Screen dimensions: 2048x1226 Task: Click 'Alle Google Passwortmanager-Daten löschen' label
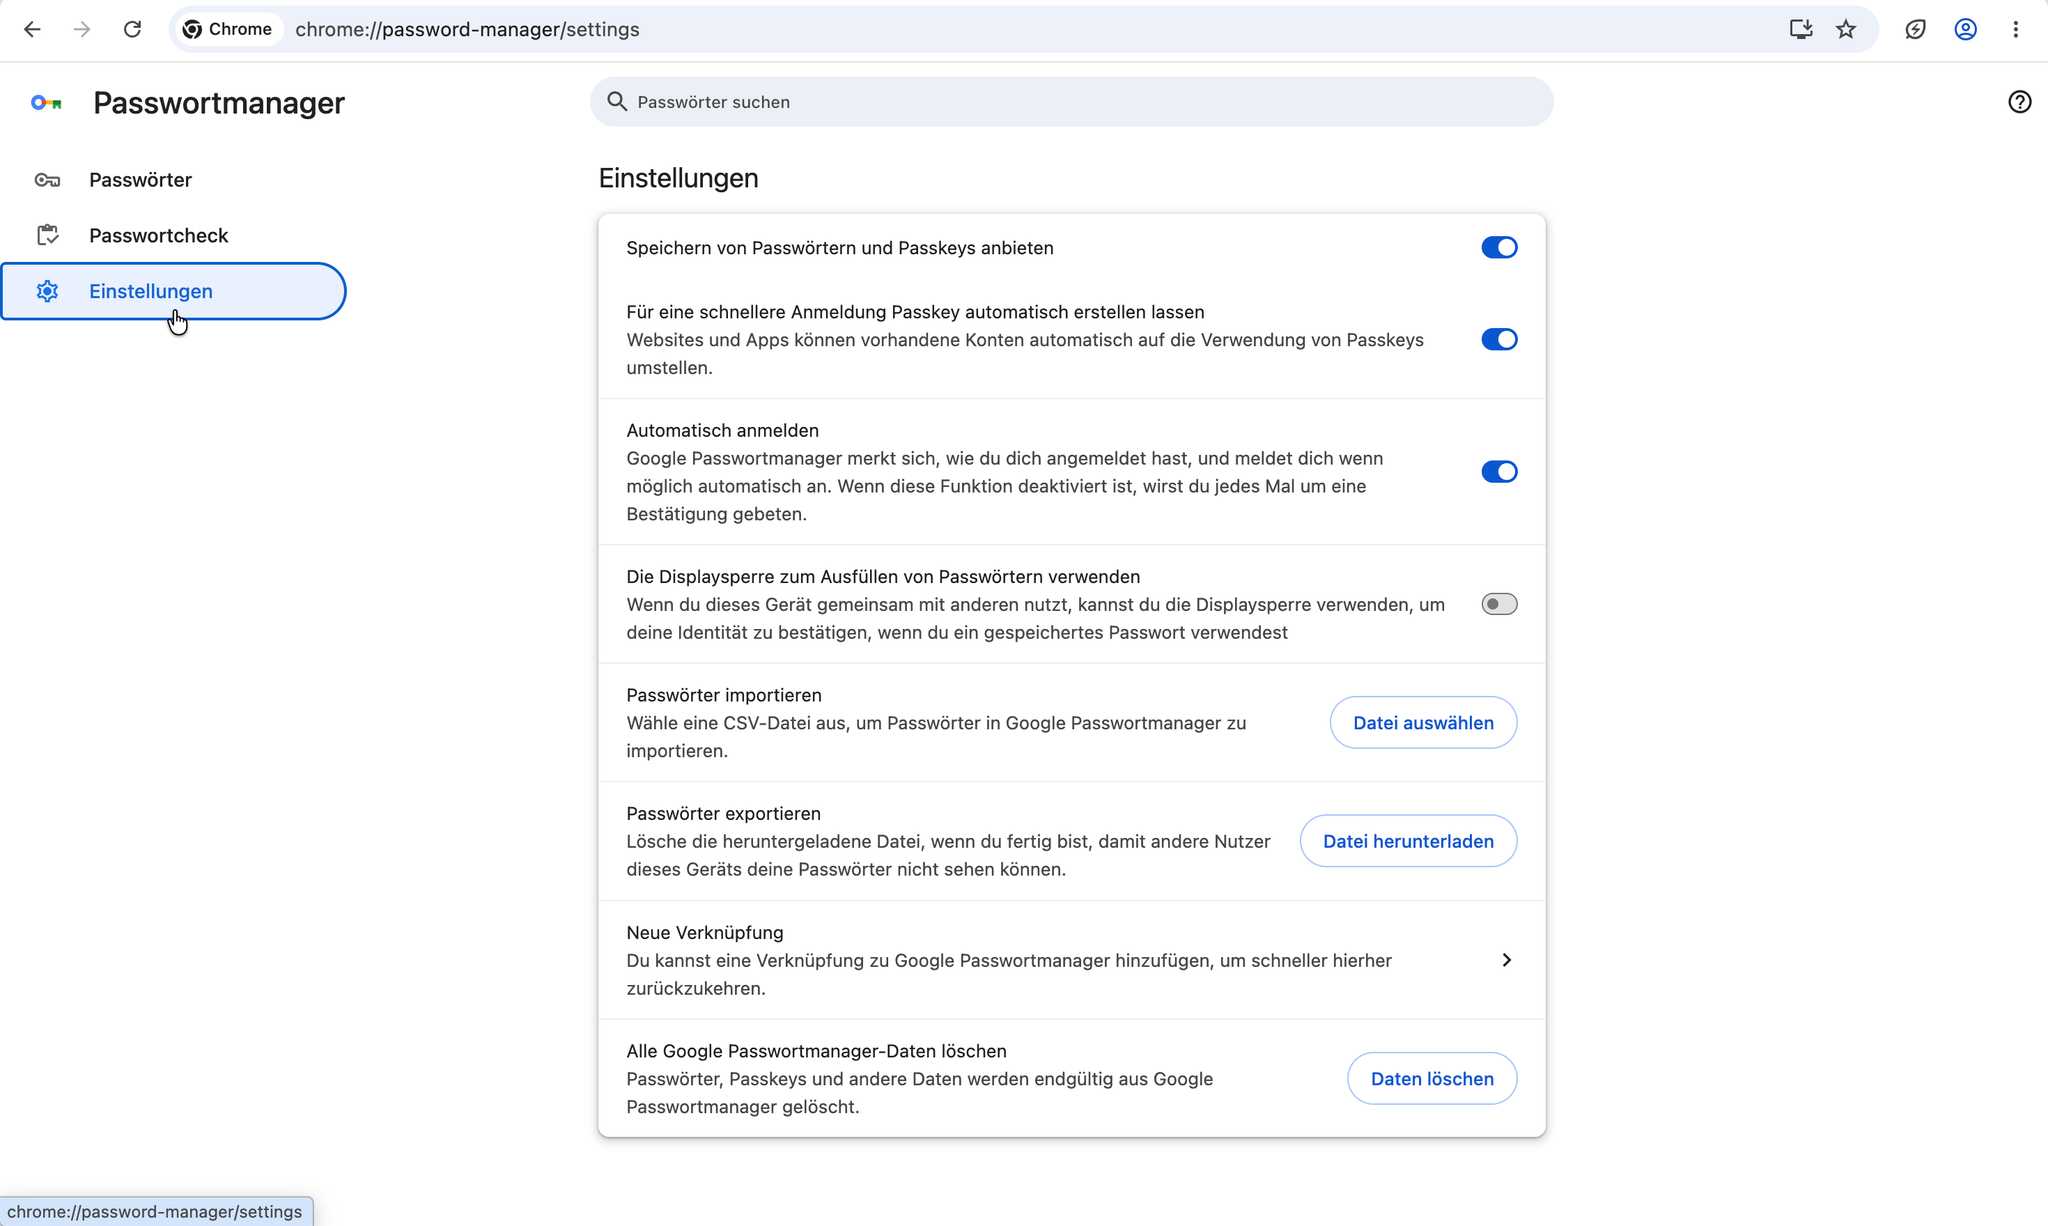tap(816, 1051)
